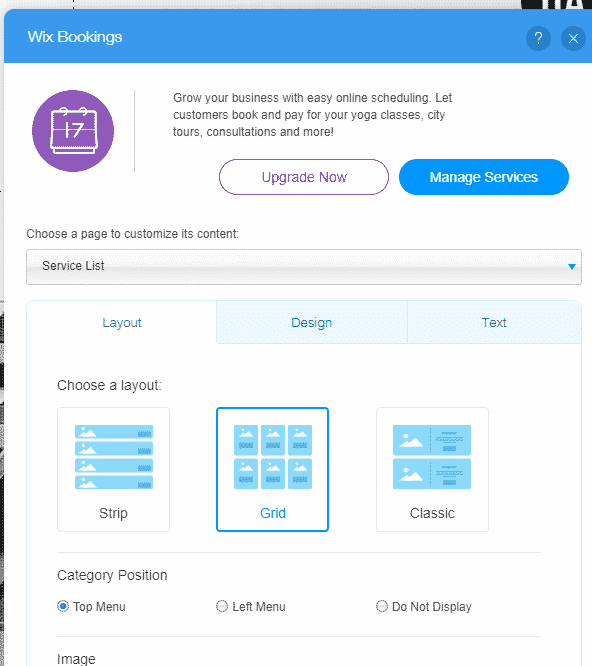Switch to the Design tab
This screenshot has height=666, width=592.
pos(312,322)
